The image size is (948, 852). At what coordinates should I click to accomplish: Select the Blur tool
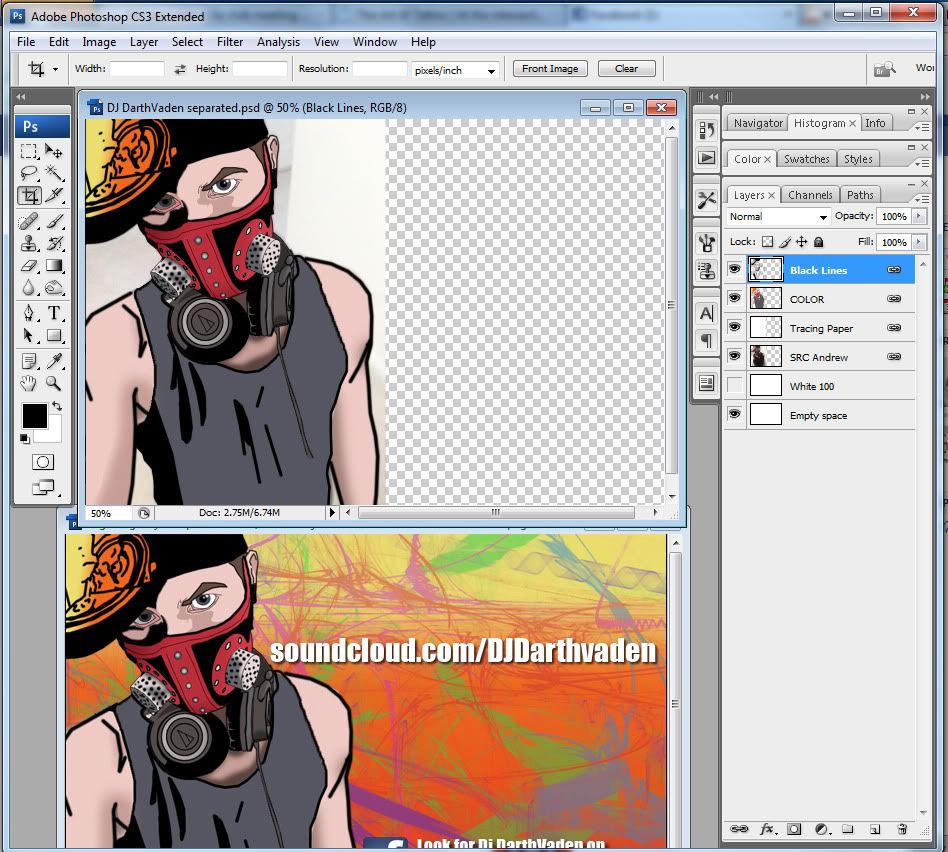28,288
